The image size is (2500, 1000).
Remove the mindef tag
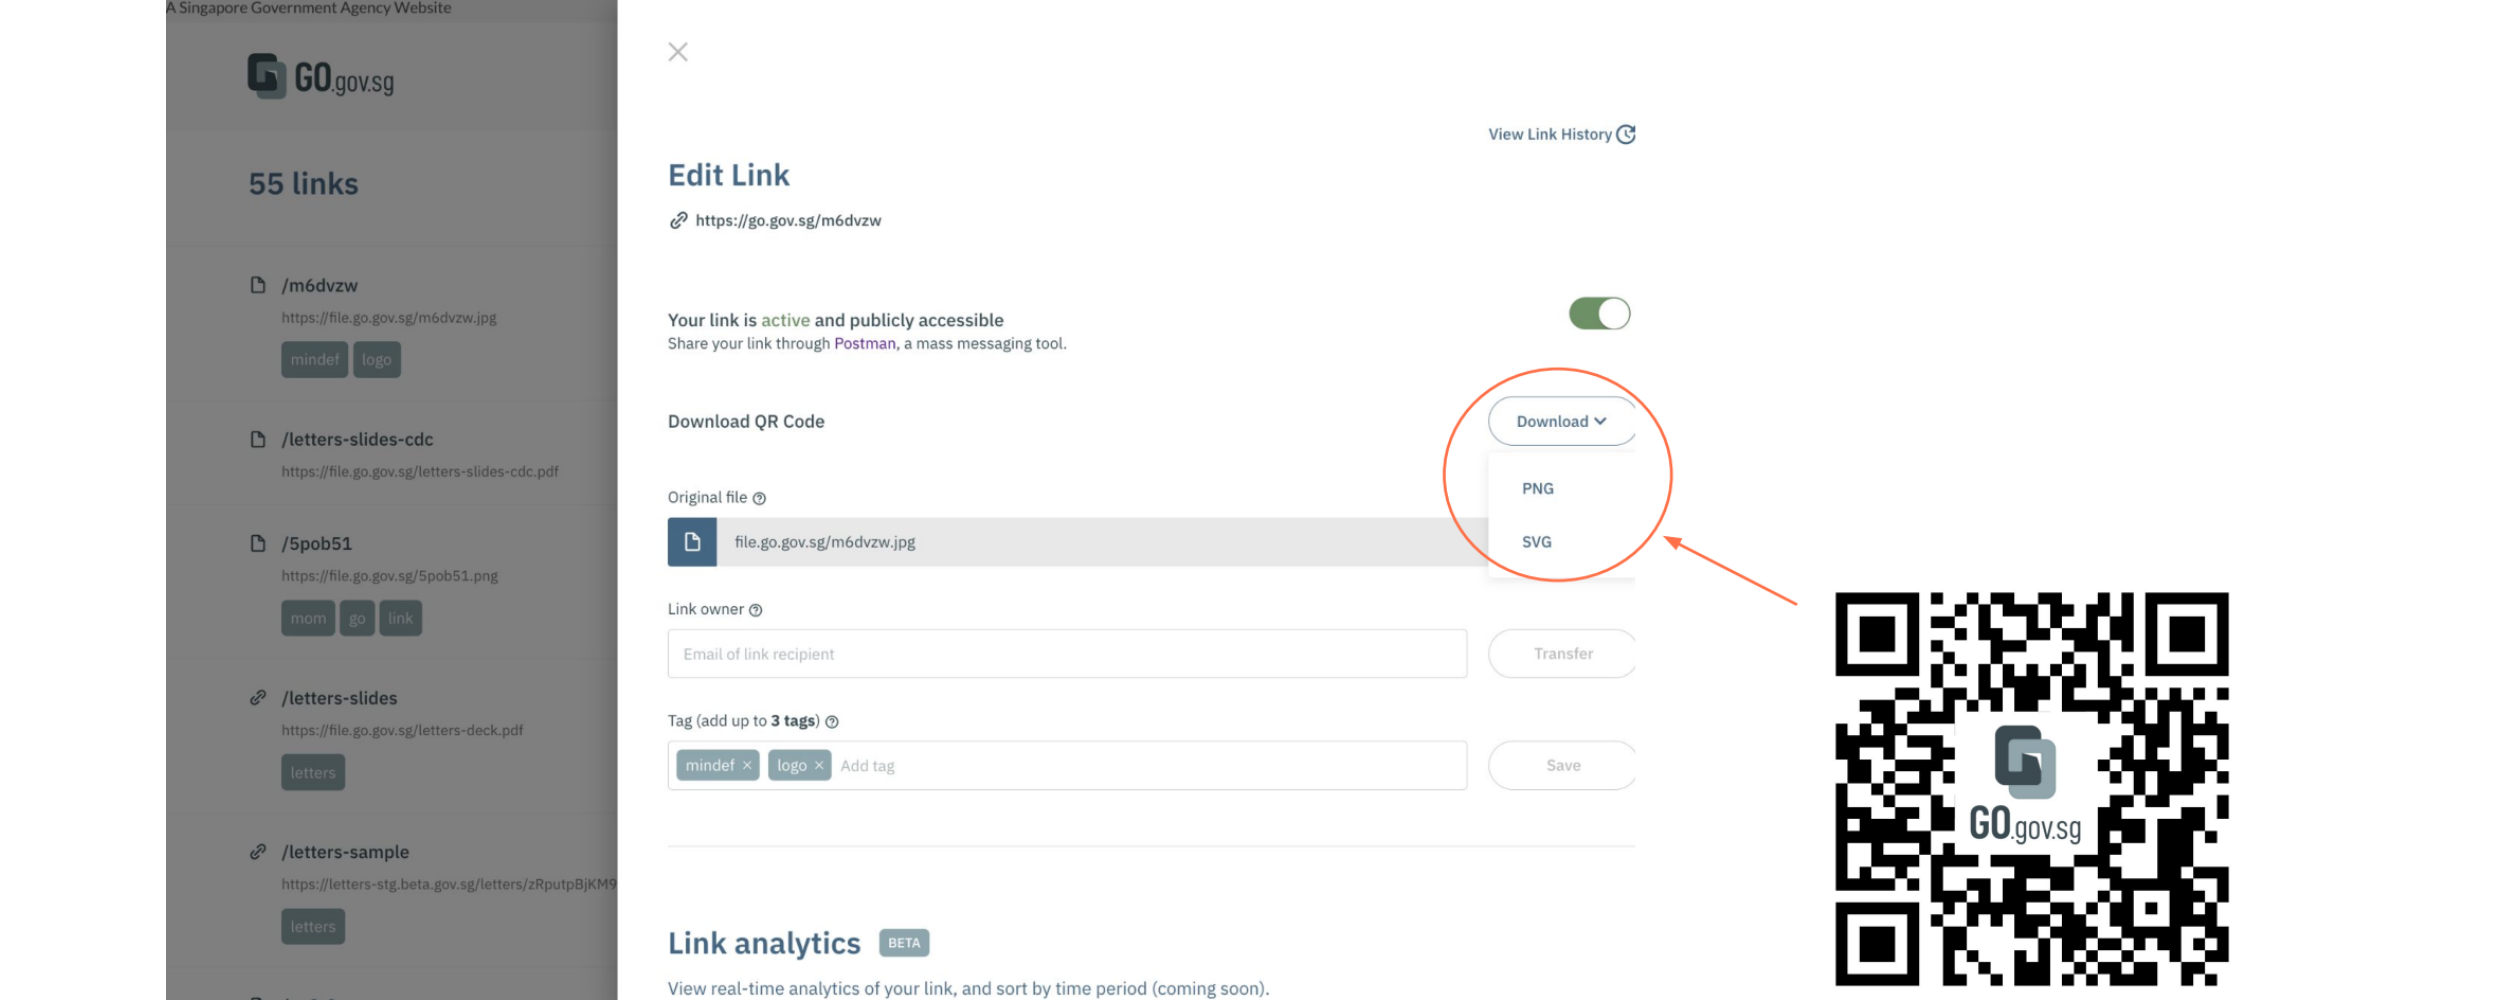click(x=746, y=766)
